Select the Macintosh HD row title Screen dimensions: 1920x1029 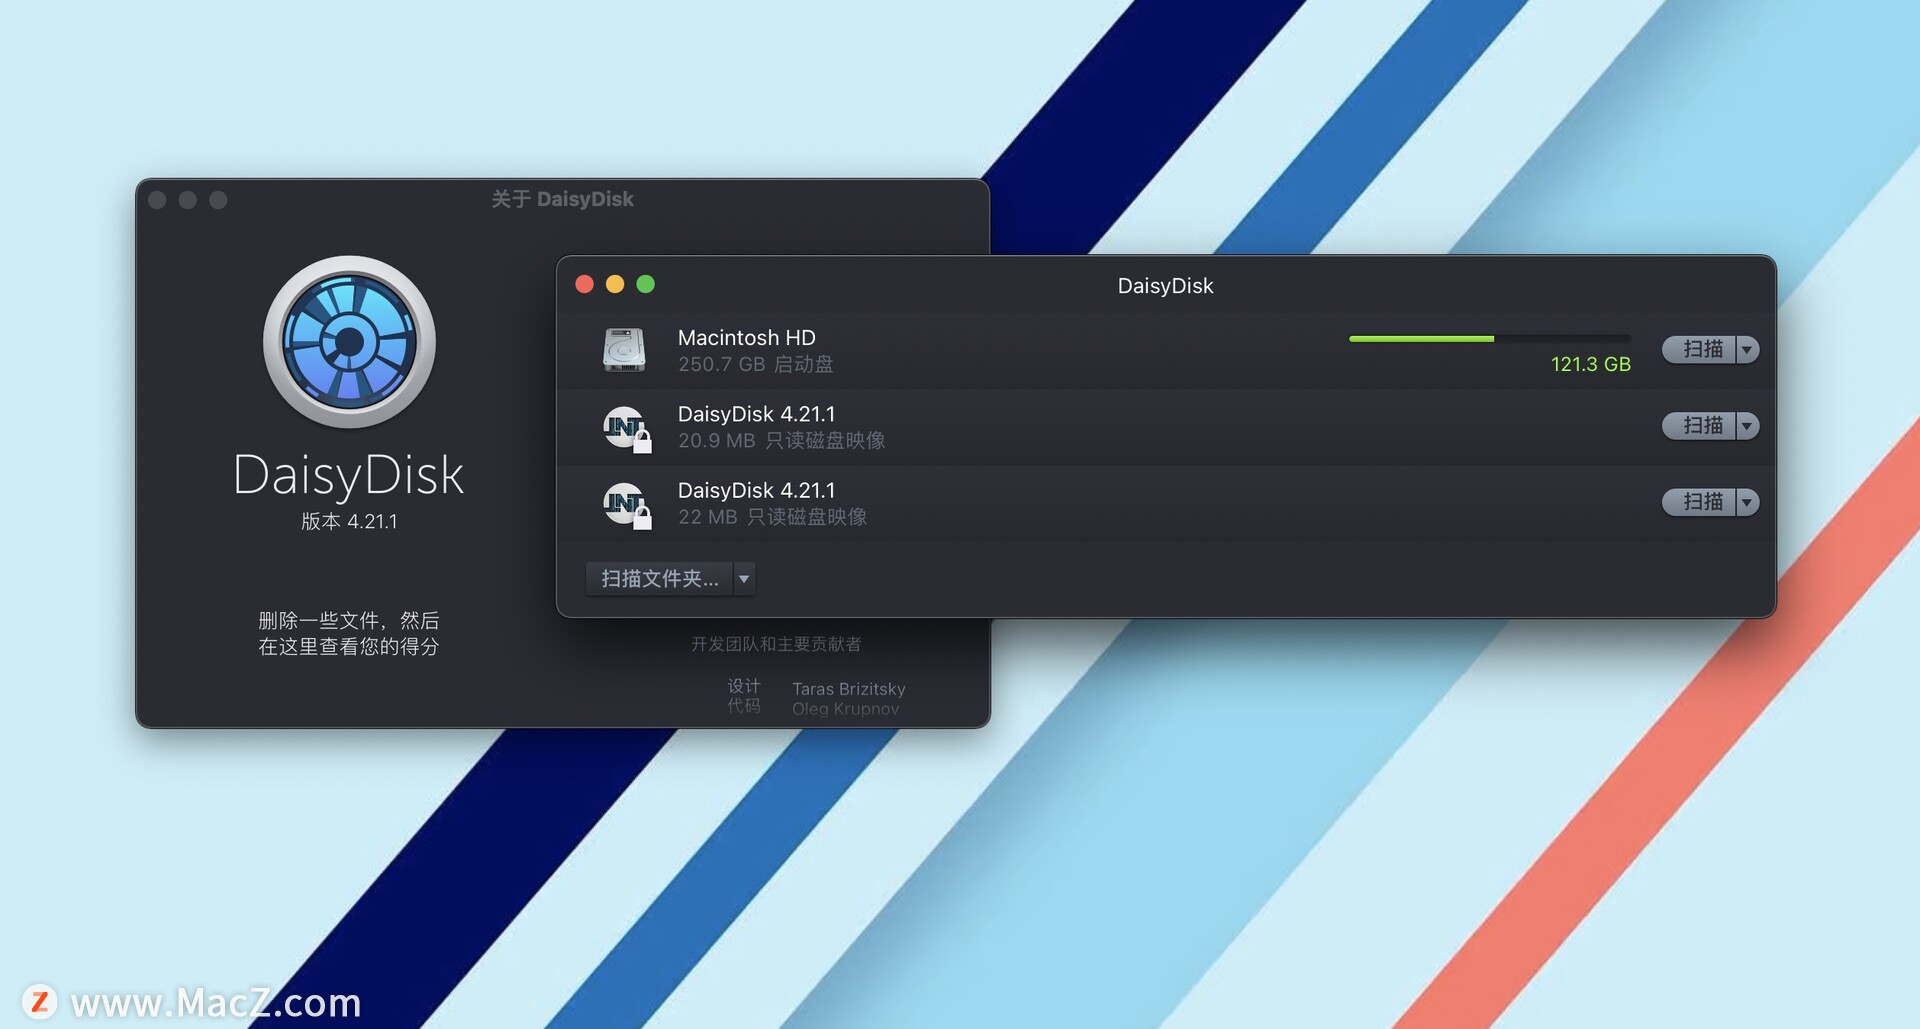click(x=746, y=338)
